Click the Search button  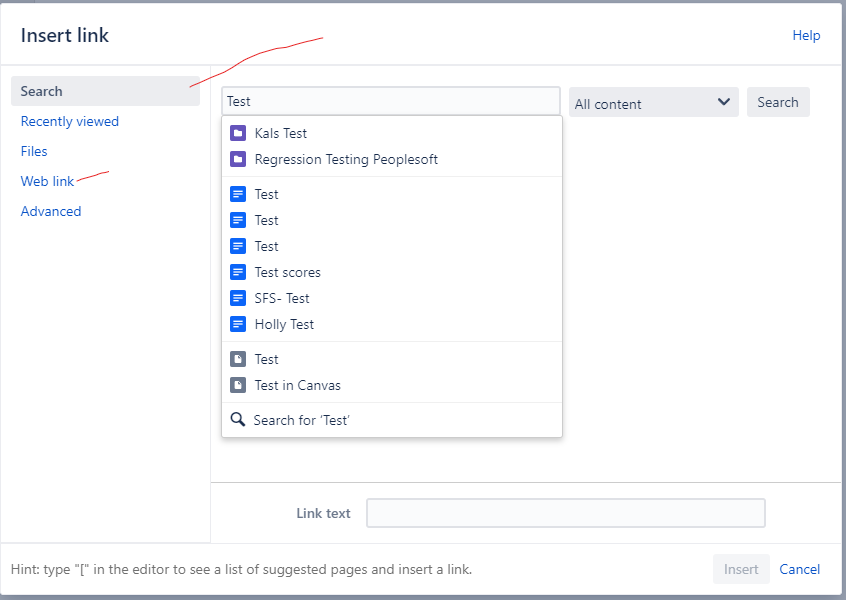778,102
